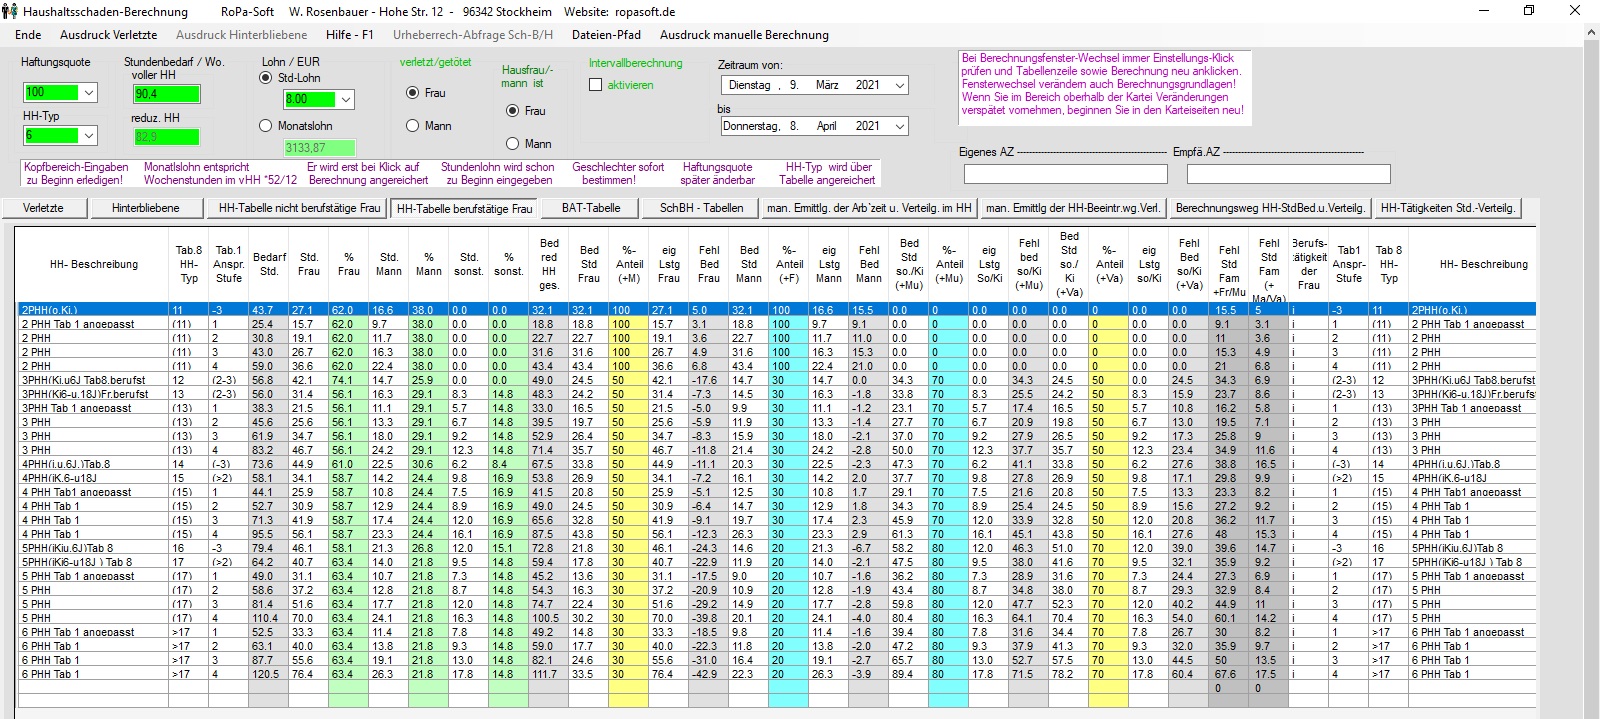Open the Haftungsquote dropdown
Image resolution: width=1610 pixels, height=719 pixels.
click(89, 93)
